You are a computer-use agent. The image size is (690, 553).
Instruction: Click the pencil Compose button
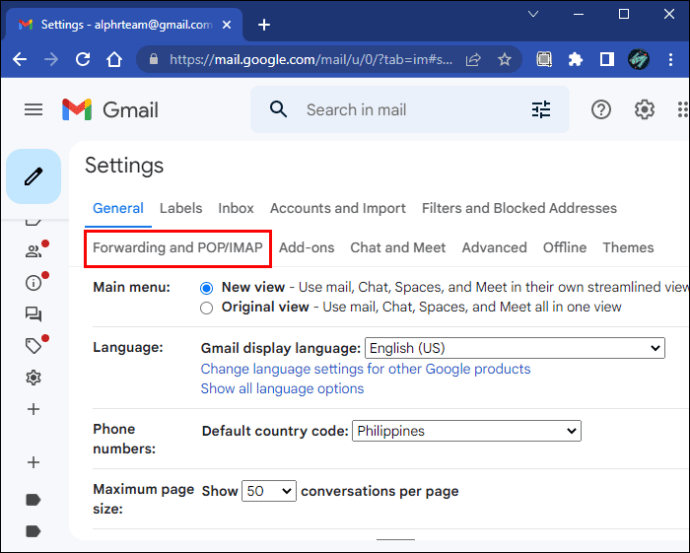(33, 176)
